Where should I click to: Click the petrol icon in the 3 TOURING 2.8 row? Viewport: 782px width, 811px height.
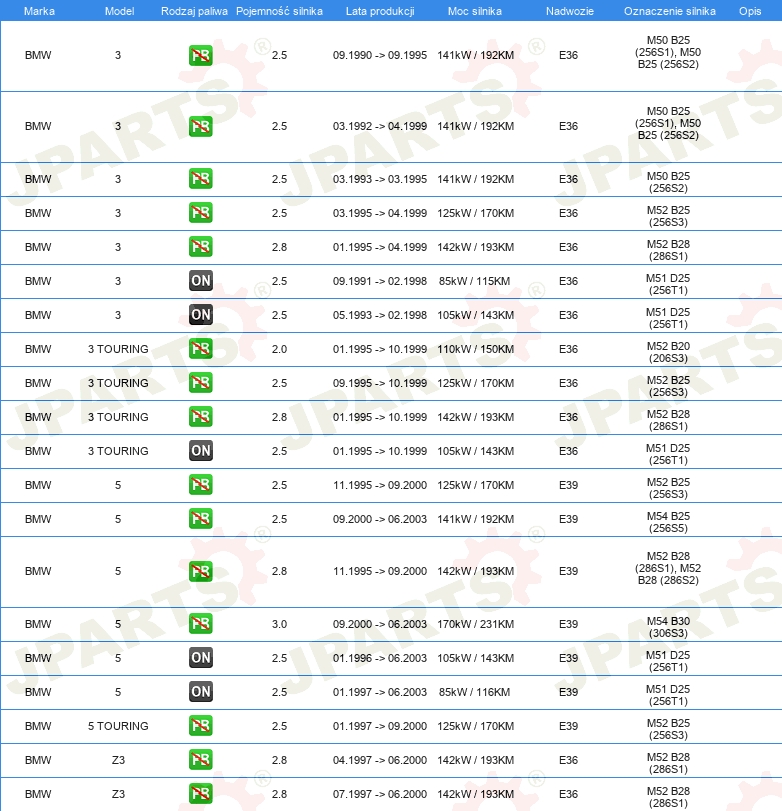tap(201, 417)
